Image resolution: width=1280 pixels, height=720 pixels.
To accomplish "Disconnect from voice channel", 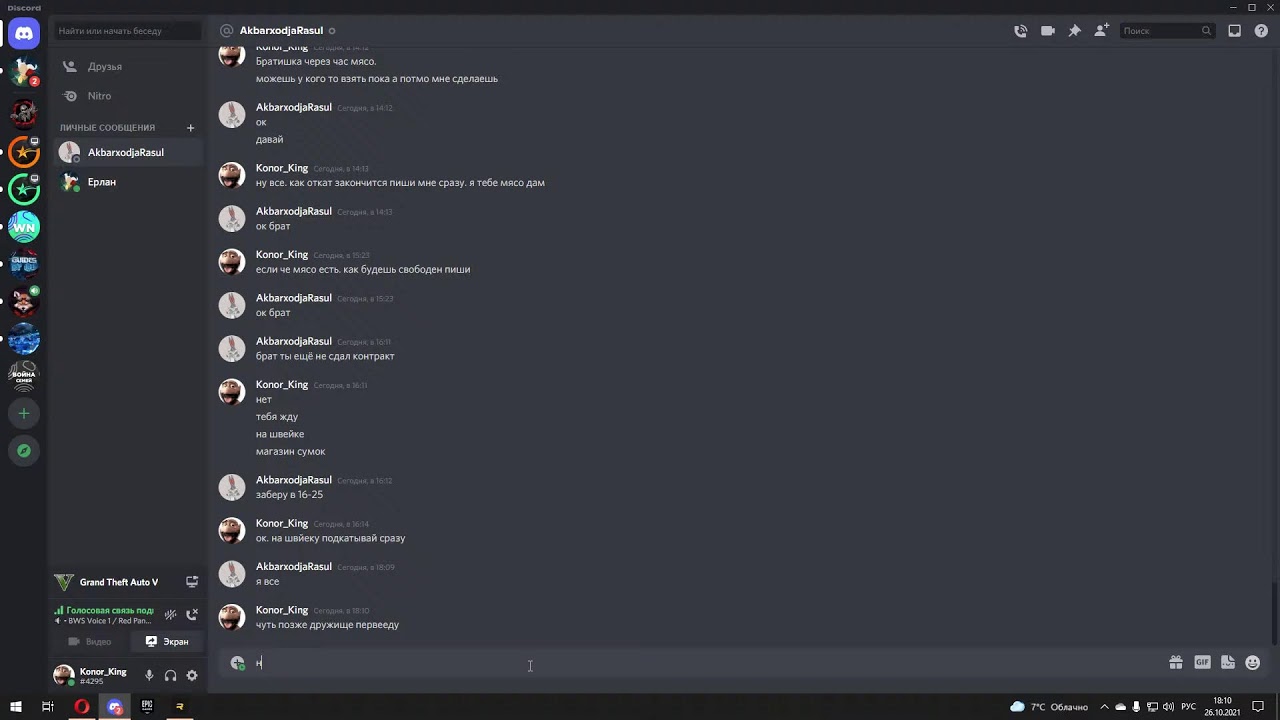I will 192,615.
